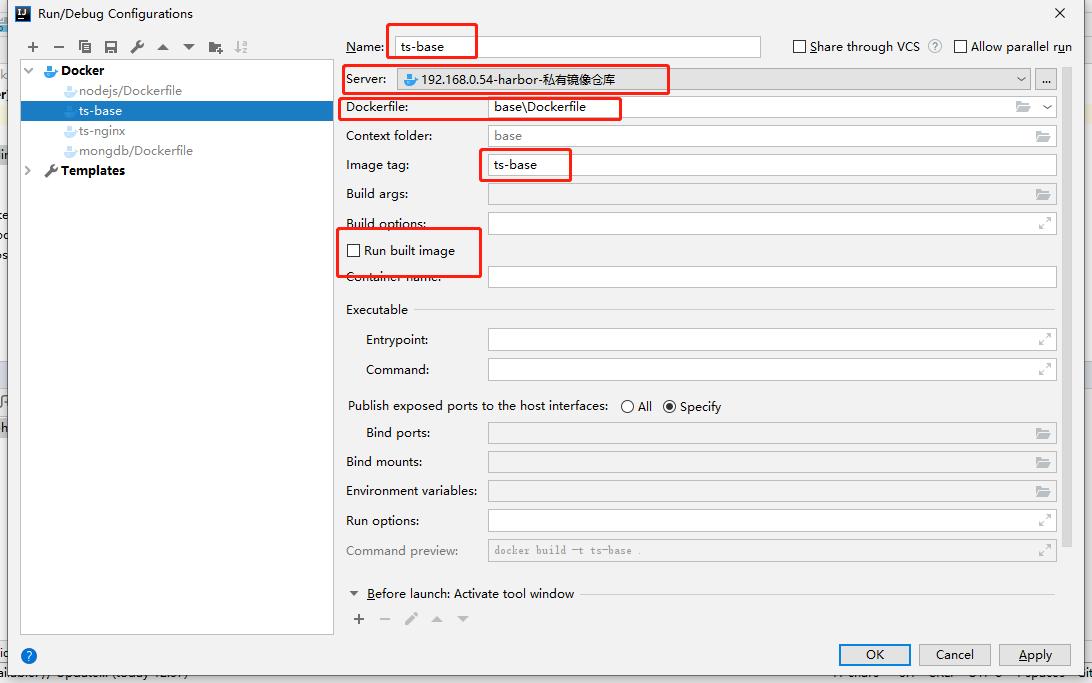1092x683 pixels.
Task: Collapse the Before launch section
Action: click(354, 594)
